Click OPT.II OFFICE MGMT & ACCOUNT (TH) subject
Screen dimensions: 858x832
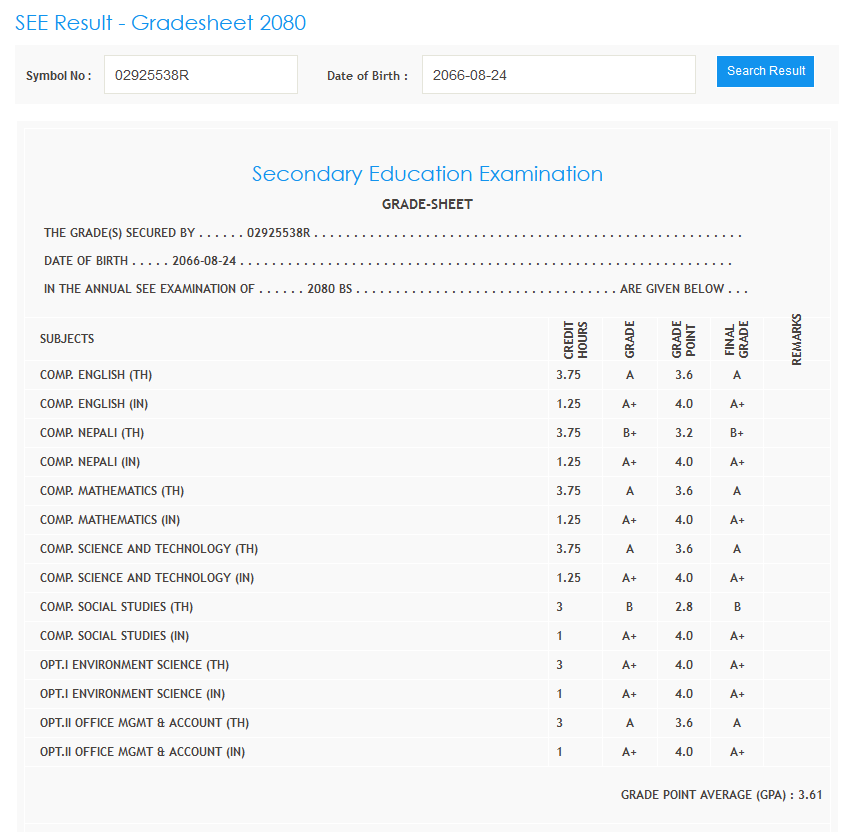click(144, 723)
